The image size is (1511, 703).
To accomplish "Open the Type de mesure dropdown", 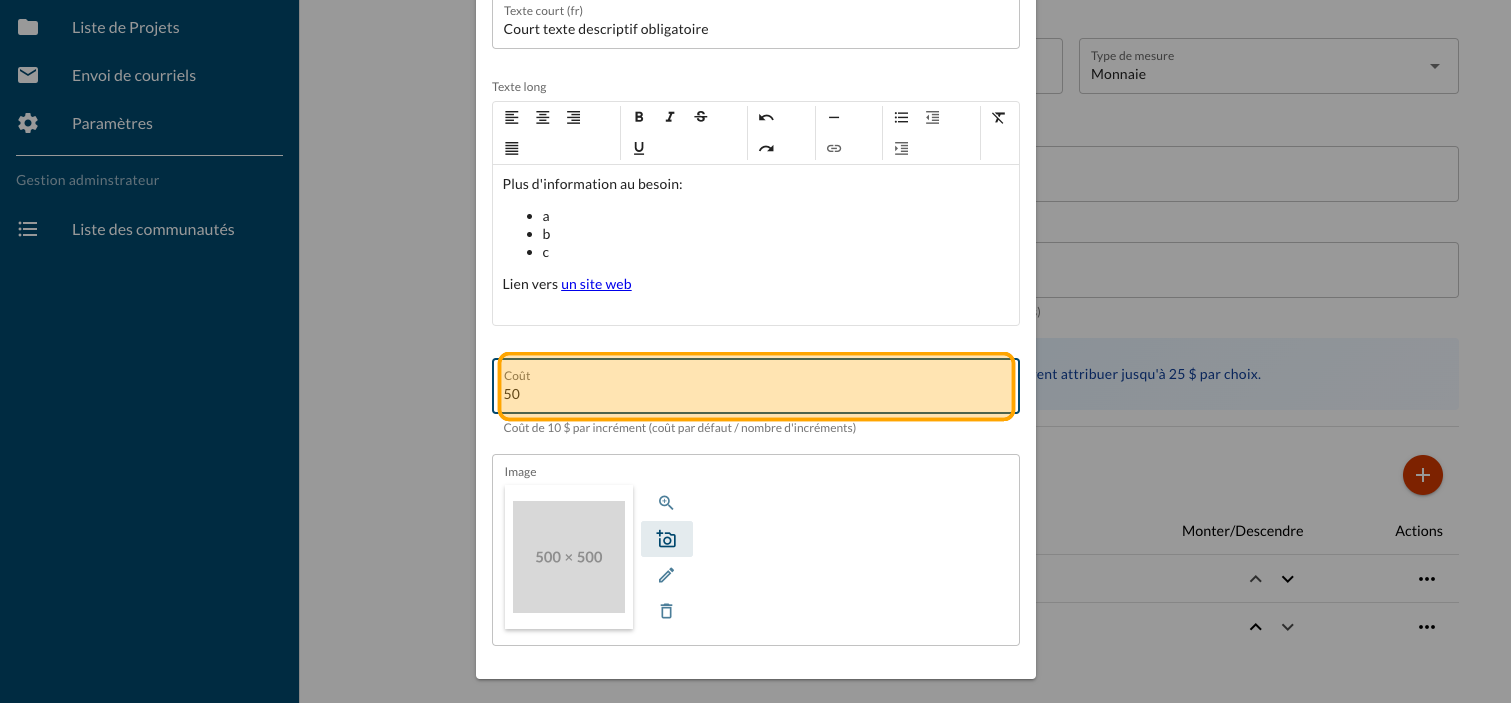I will click(1267, 66).
